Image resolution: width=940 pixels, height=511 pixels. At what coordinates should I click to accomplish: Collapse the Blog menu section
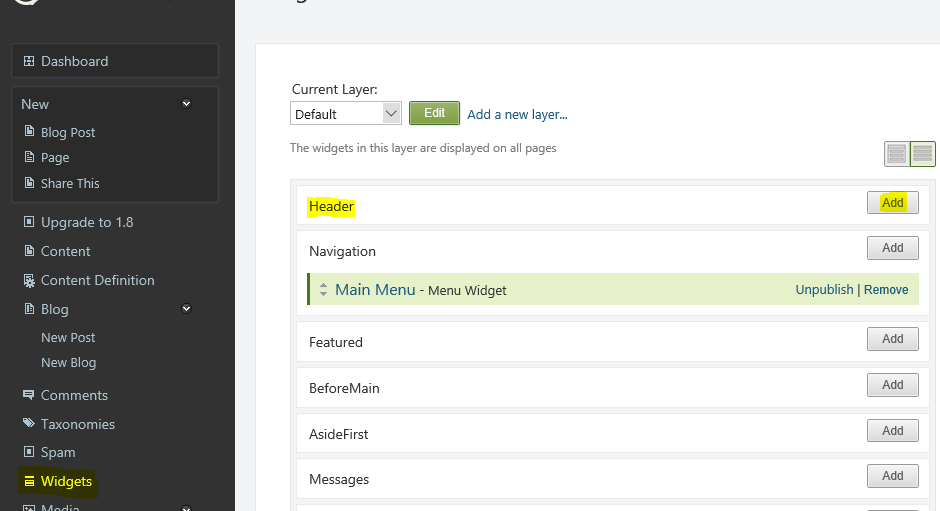coord(186,309)
